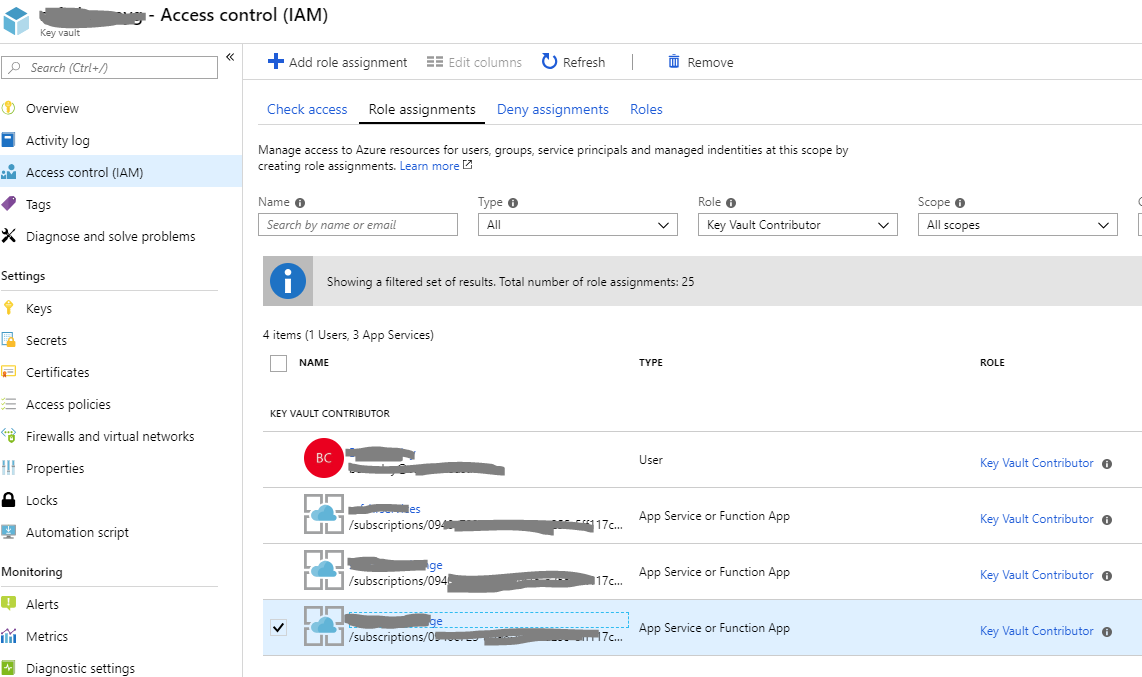The width and height of the screenshot is (1142, 677).
Task: Open Diagnose and solve problems
Action: [111, 237]
